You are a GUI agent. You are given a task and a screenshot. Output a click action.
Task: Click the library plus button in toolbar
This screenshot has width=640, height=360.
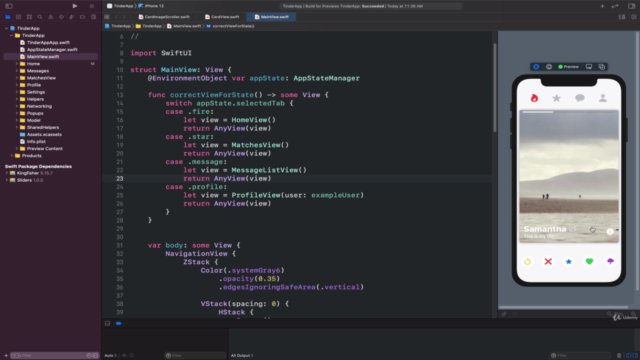coord(602,6)
